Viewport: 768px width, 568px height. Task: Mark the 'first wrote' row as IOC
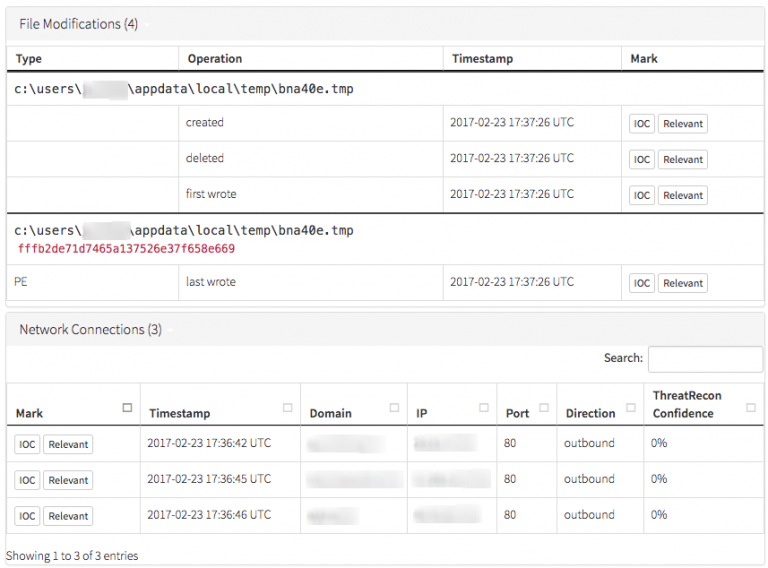click(642, 196)
